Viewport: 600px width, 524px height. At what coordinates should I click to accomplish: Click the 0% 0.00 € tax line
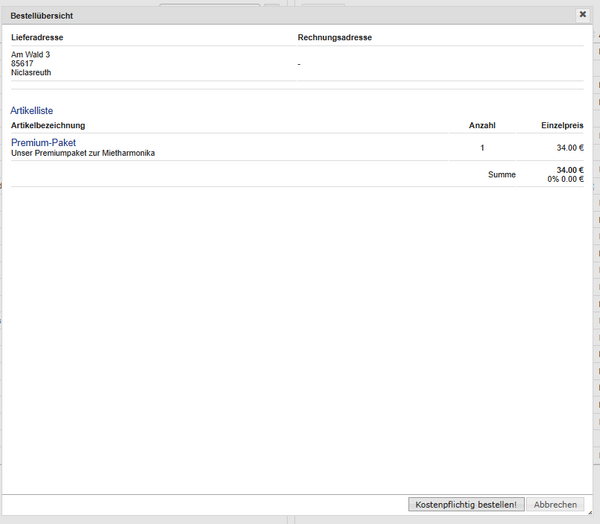(x=565, y=179)
